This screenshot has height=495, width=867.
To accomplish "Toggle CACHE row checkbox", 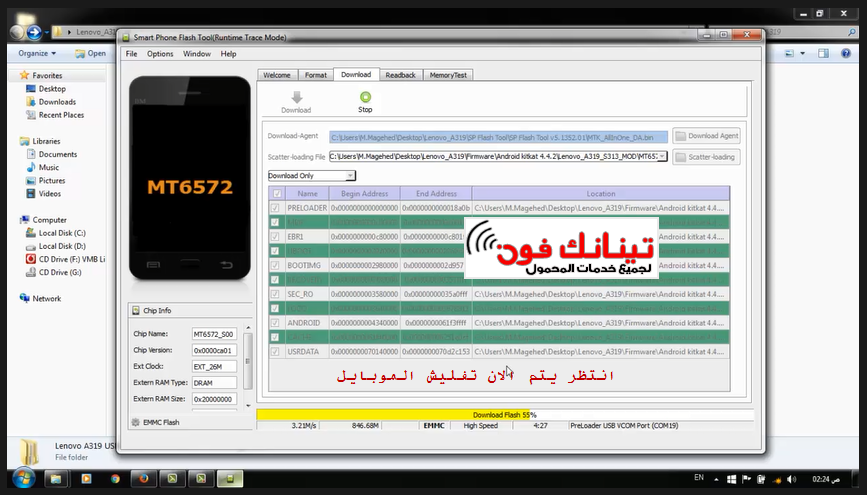I will point(275,337).
